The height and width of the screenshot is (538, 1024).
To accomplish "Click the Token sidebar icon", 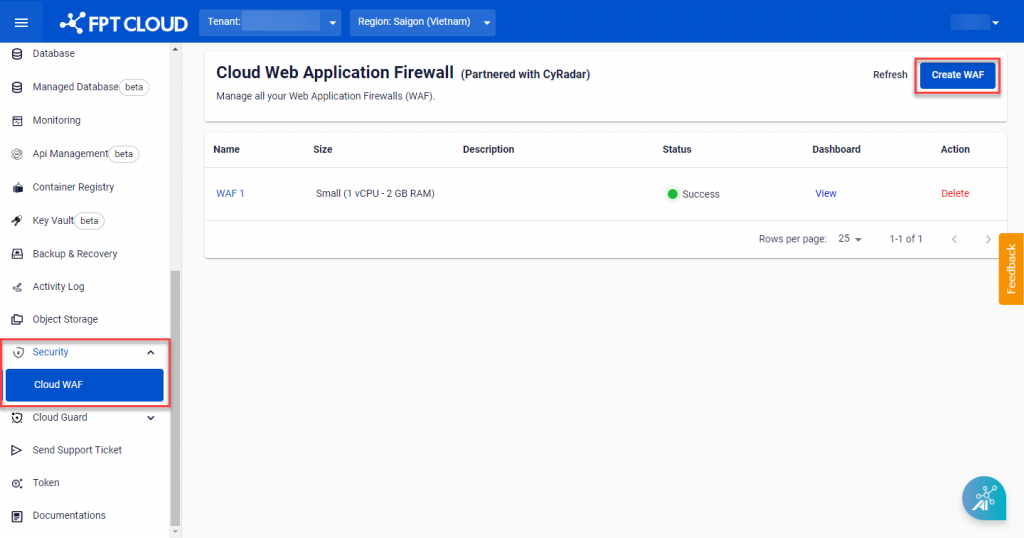I will click(x=16, y=483).
